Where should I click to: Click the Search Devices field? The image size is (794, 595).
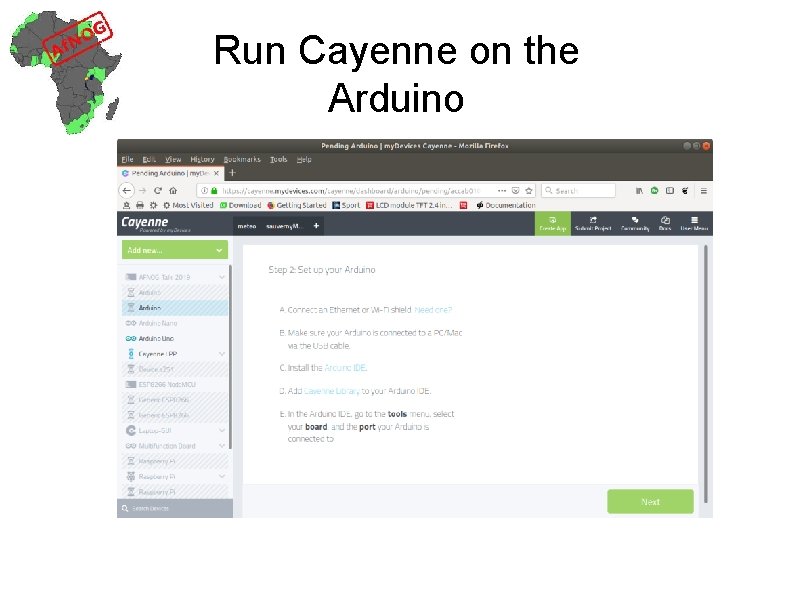coord(175,508)
